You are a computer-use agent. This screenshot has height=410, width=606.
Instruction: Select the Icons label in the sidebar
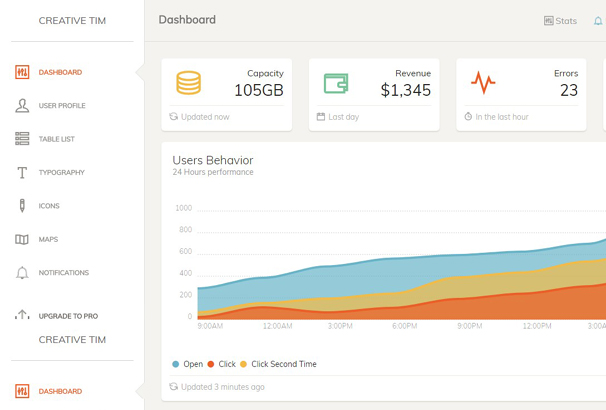click(x=49, y=206)
